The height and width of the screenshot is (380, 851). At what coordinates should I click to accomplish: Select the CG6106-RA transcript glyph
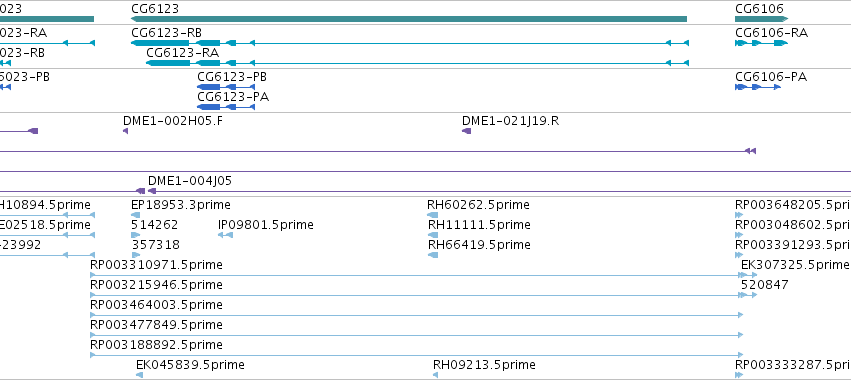point(761,43)
